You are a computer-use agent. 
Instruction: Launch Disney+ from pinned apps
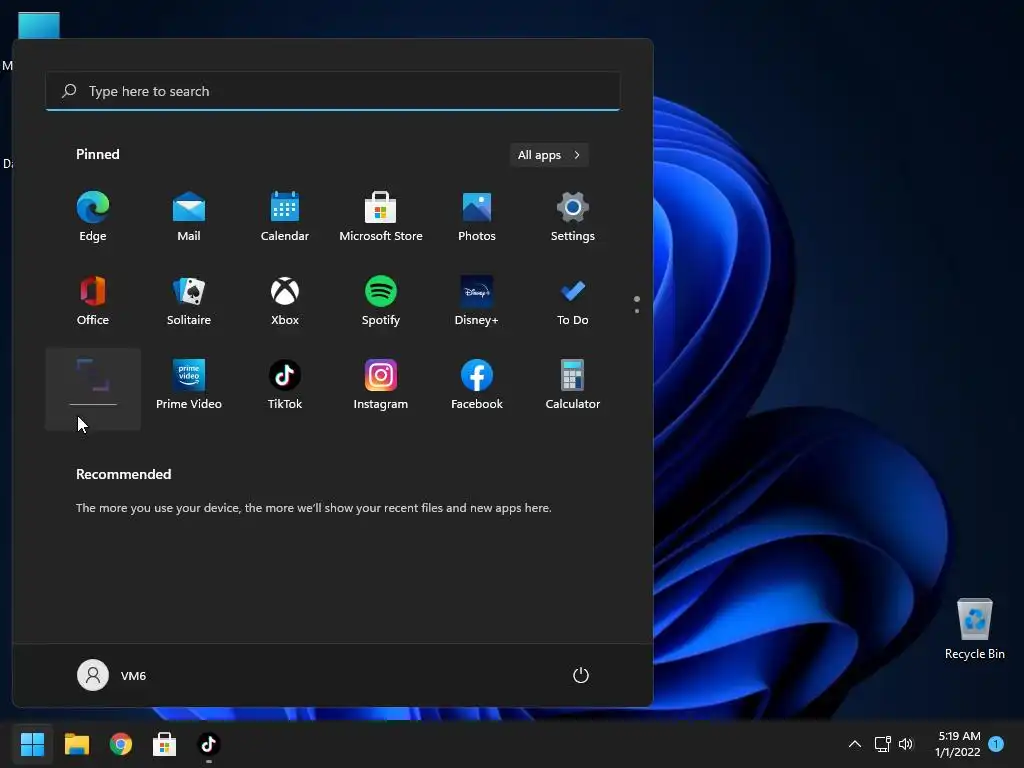point(477,300)
